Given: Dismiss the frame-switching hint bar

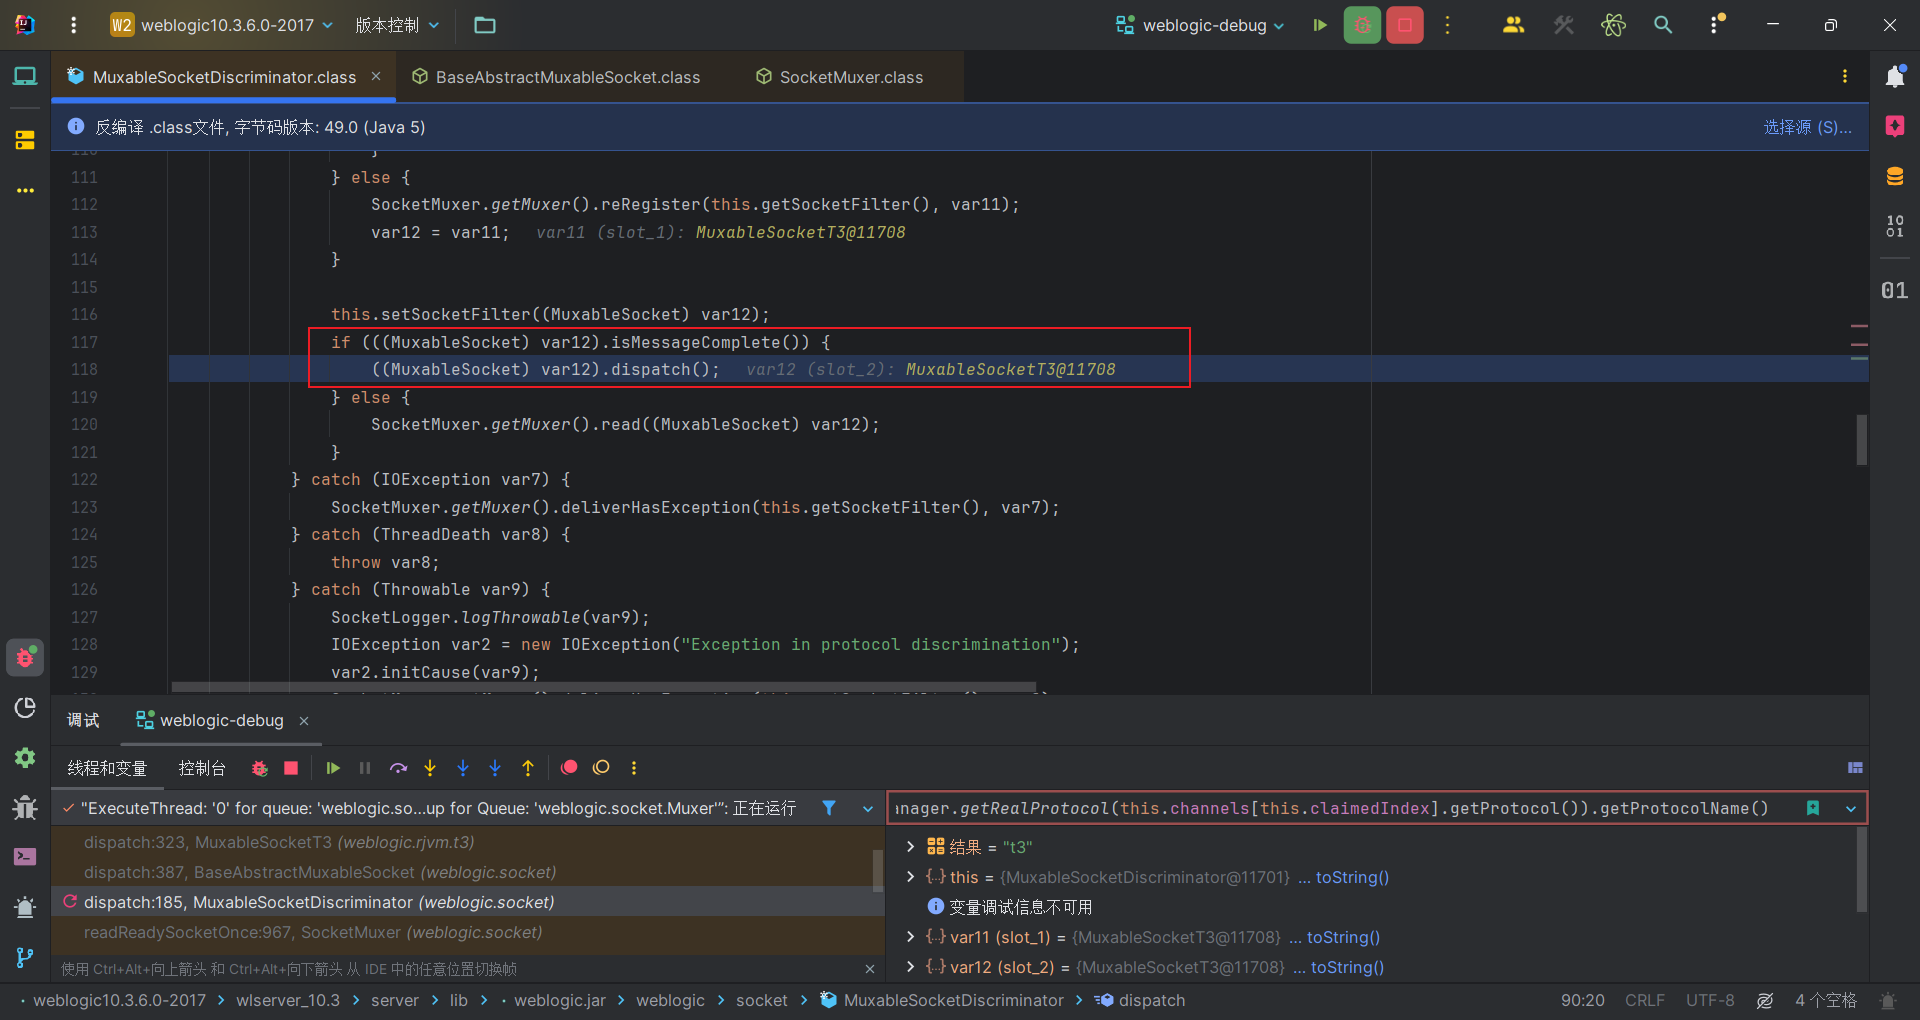Looking at the screenshot, I should tap(870, 969).
